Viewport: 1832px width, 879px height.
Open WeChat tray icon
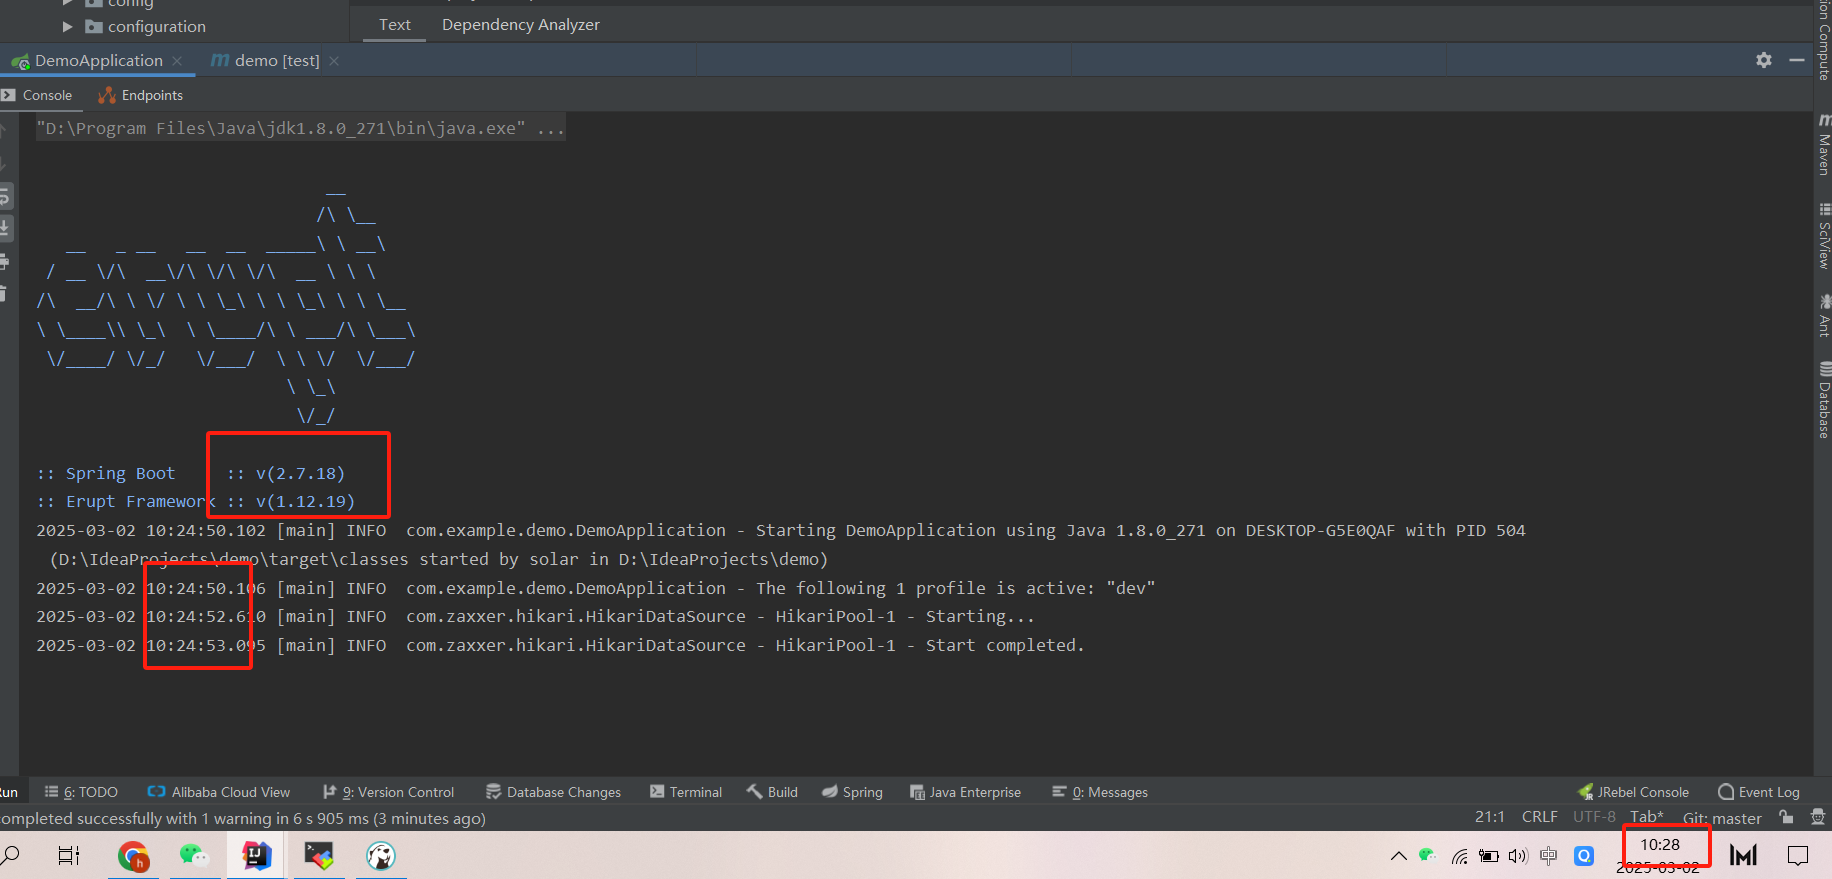pos(1428,855)
